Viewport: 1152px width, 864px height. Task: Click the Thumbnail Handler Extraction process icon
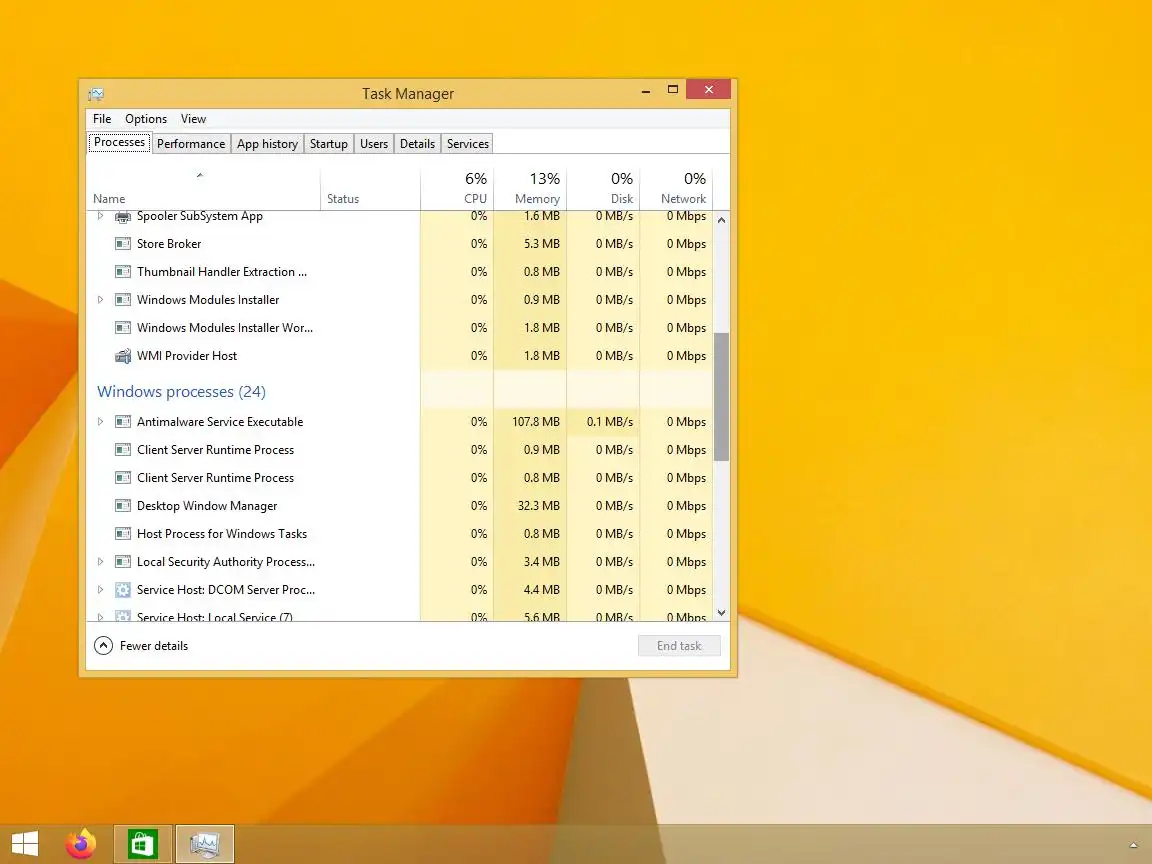[123, 272]
